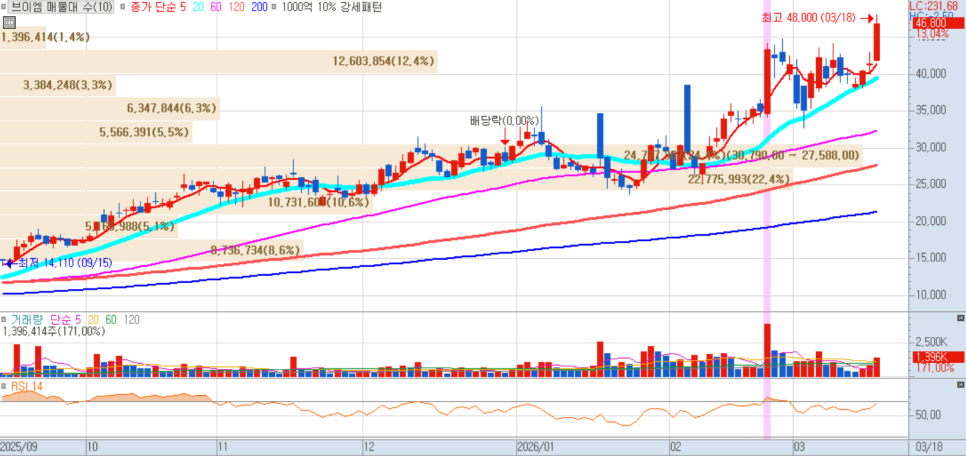Select the pink 120 moving average label
Screen dimensions: 966x456
coord(237,7)
